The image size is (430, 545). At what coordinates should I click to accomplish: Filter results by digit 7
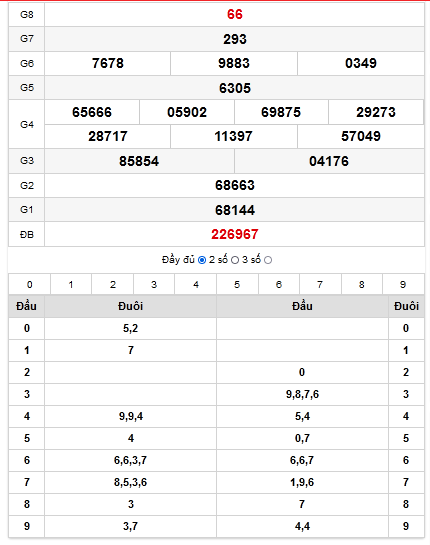[320, 285]
